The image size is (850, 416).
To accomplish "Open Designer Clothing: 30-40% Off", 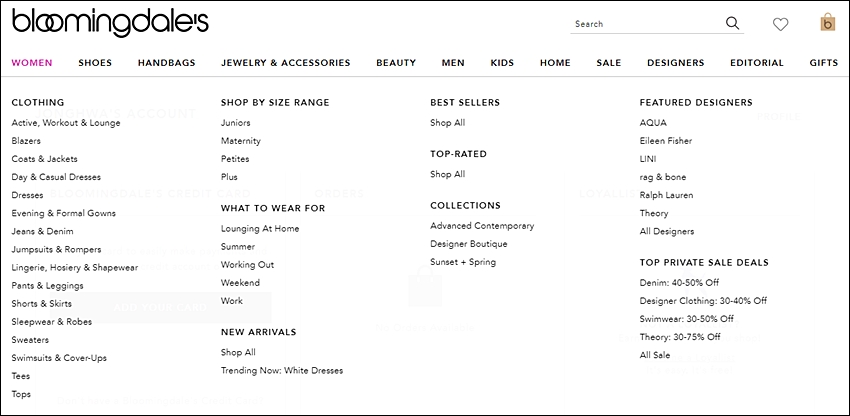I will [x=703, y=301].
